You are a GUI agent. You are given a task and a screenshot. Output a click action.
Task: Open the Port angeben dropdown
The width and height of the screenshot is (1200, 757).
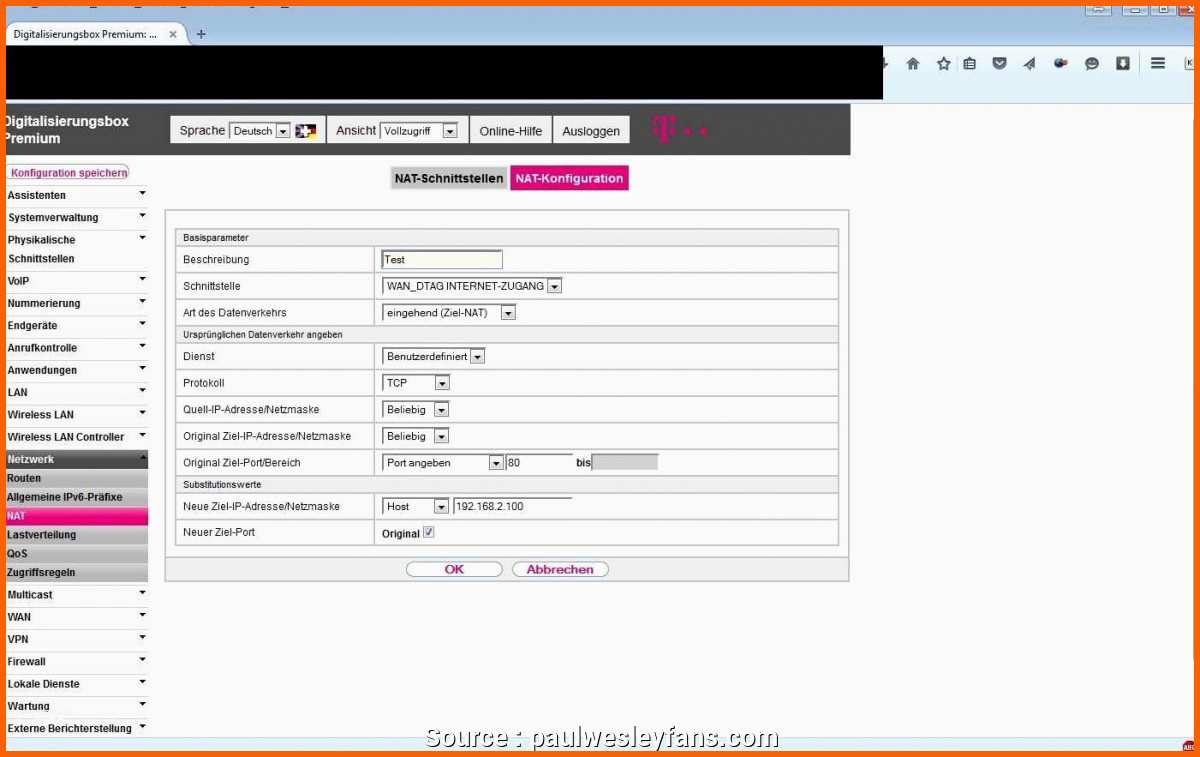click(x=443, y=463)
